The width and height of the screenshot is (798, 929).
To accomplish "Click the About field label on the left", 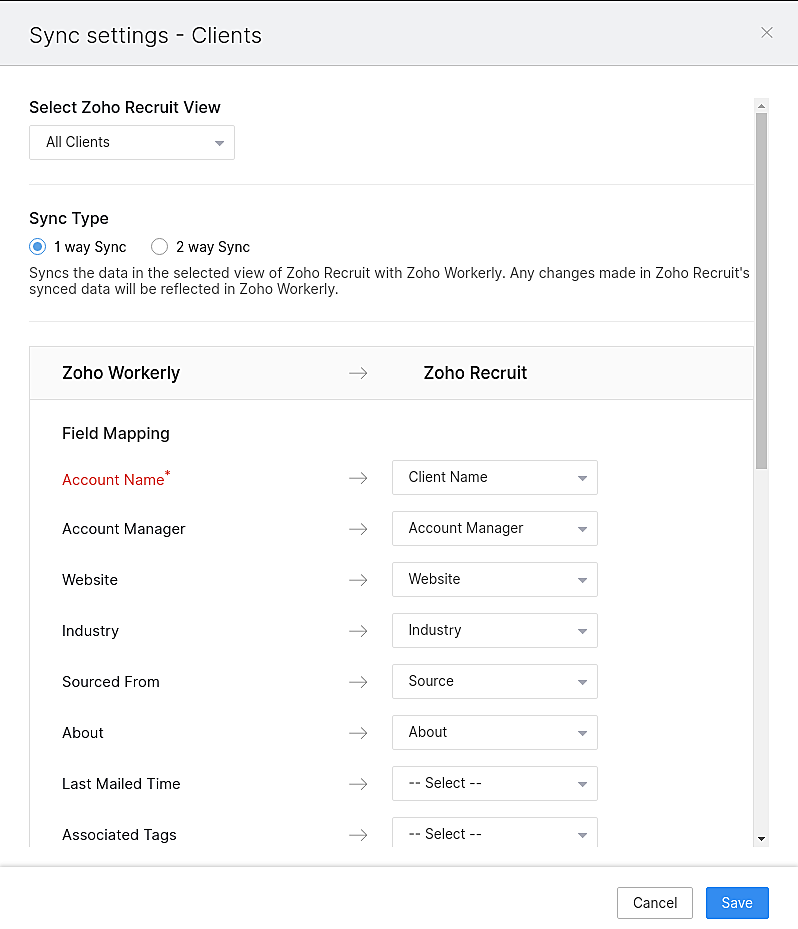I will 83,733.
